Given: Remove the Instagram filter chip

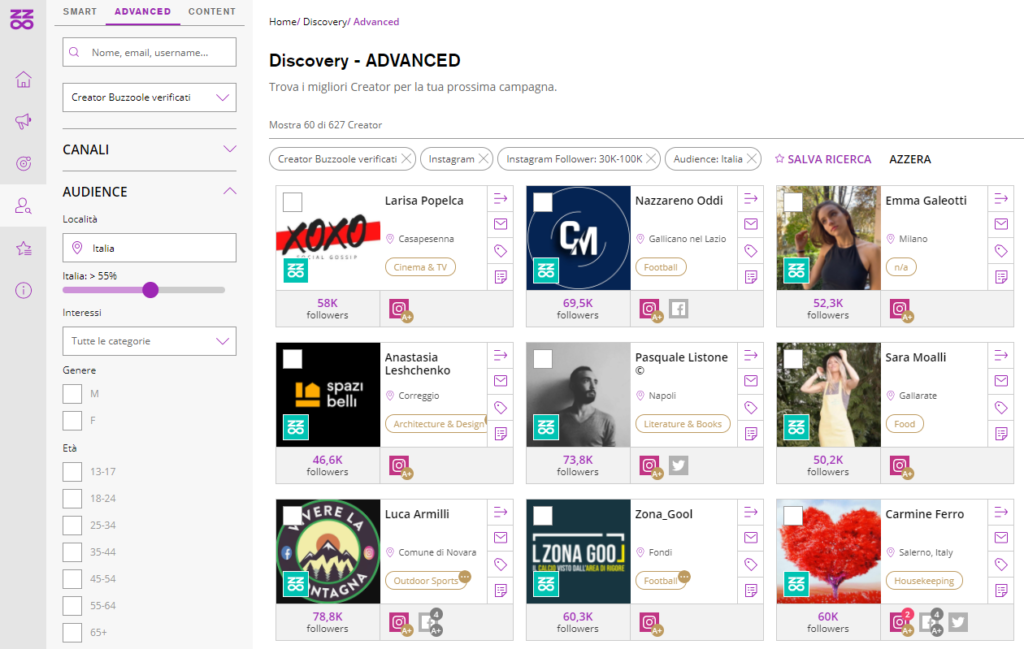Looking at the screenshot, I should click(x=483, y=159).
